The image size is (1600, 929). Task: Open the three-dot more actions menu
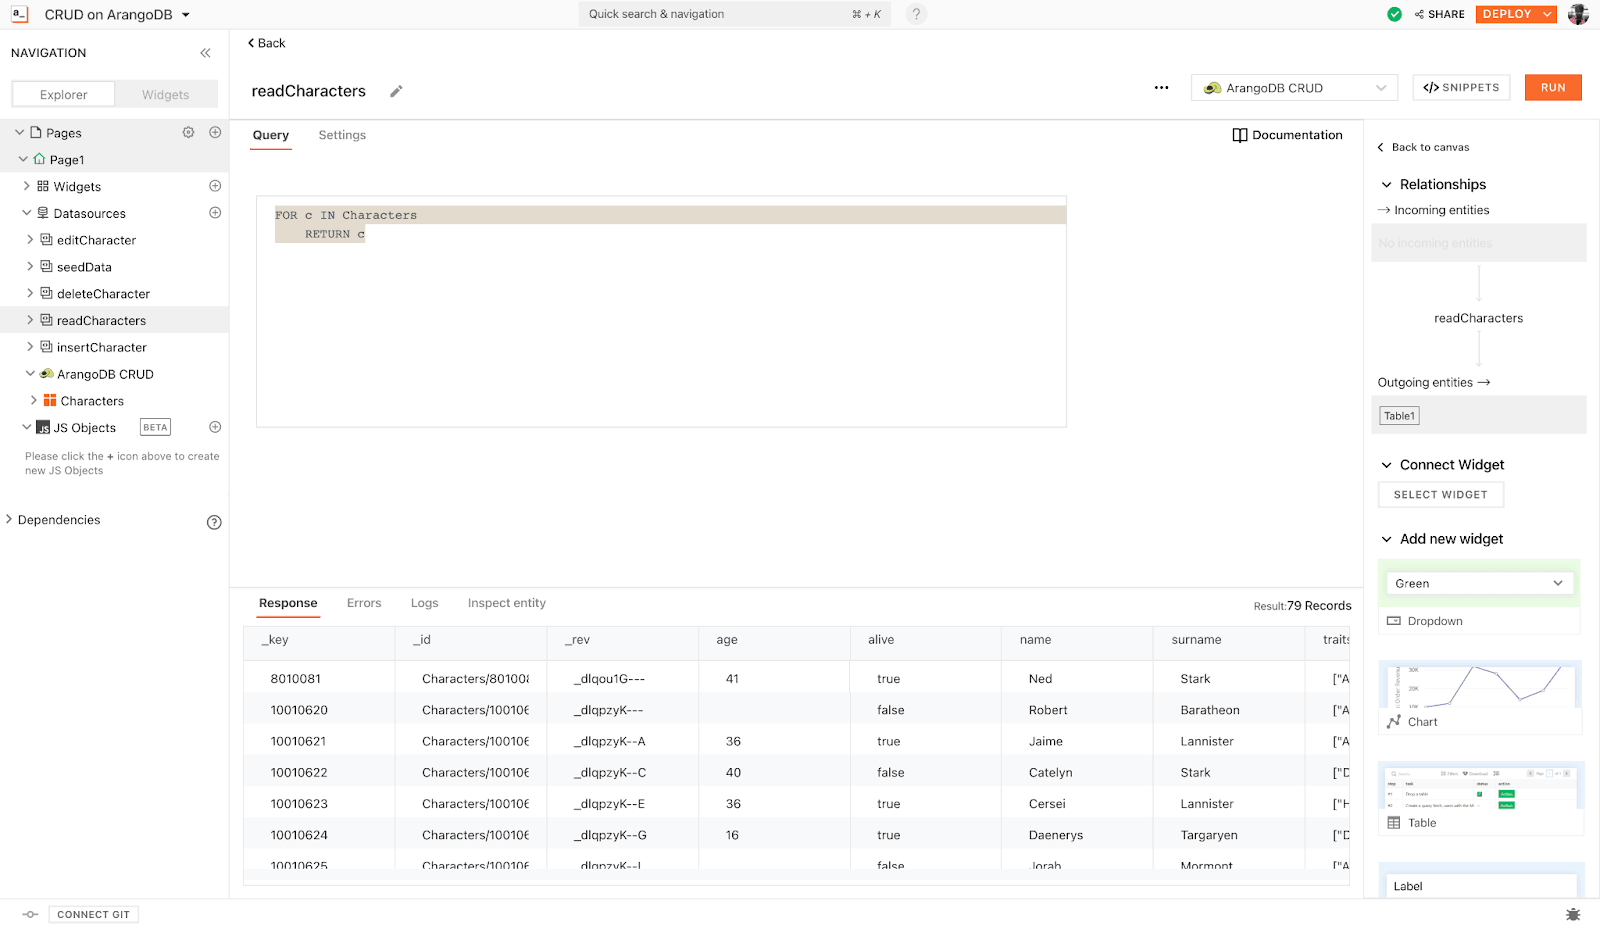1161,88
